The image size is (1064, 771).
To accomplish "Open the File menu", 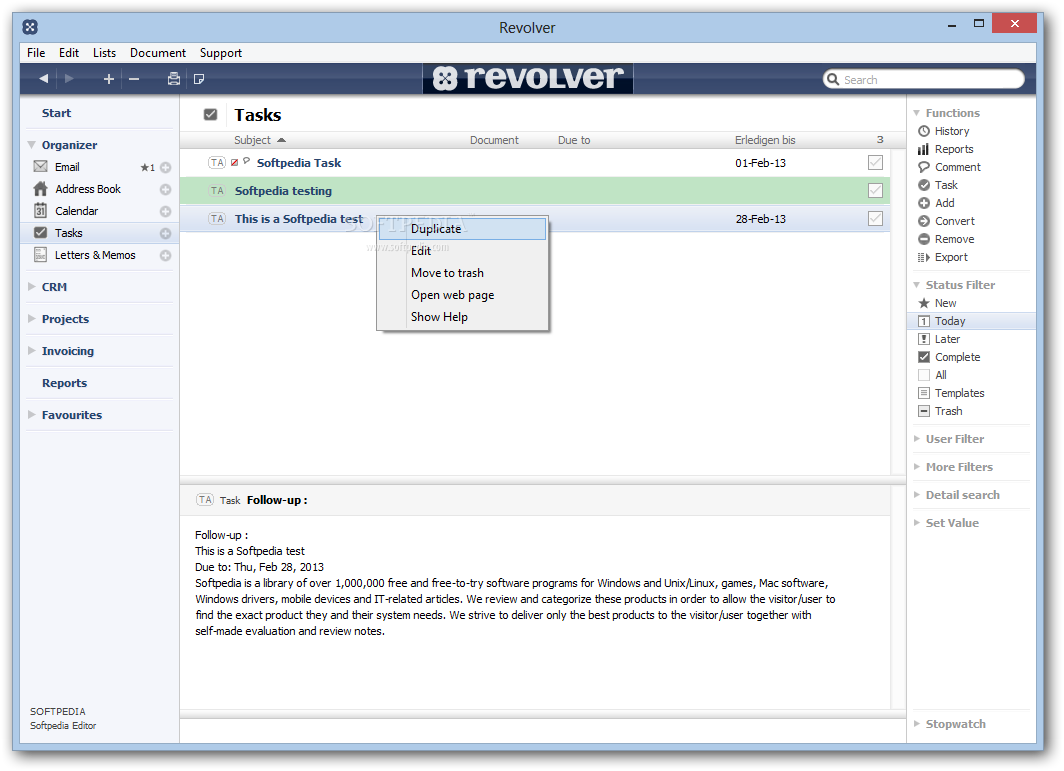I will pos(36,53).
